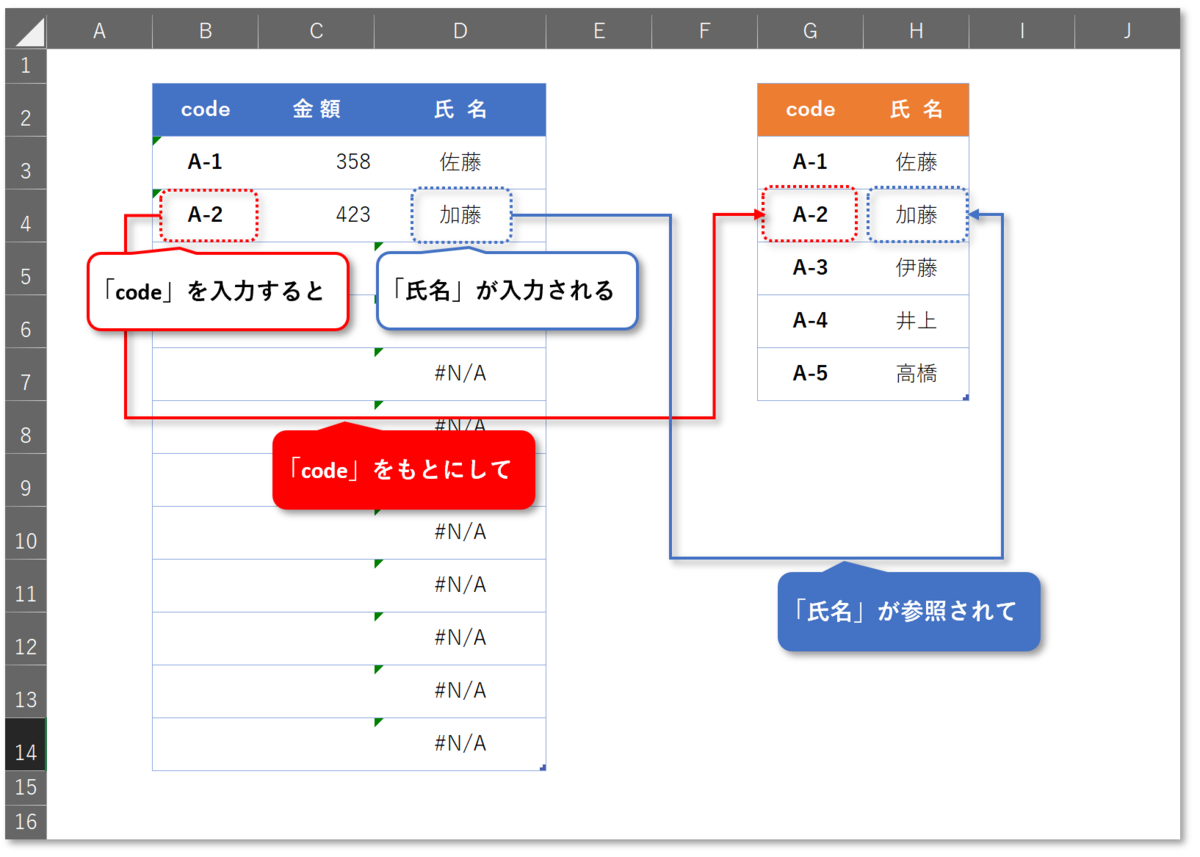The image size is (1200, 857).
Task: Select the #N/A cell in row 14
Action: pos(460,745)
